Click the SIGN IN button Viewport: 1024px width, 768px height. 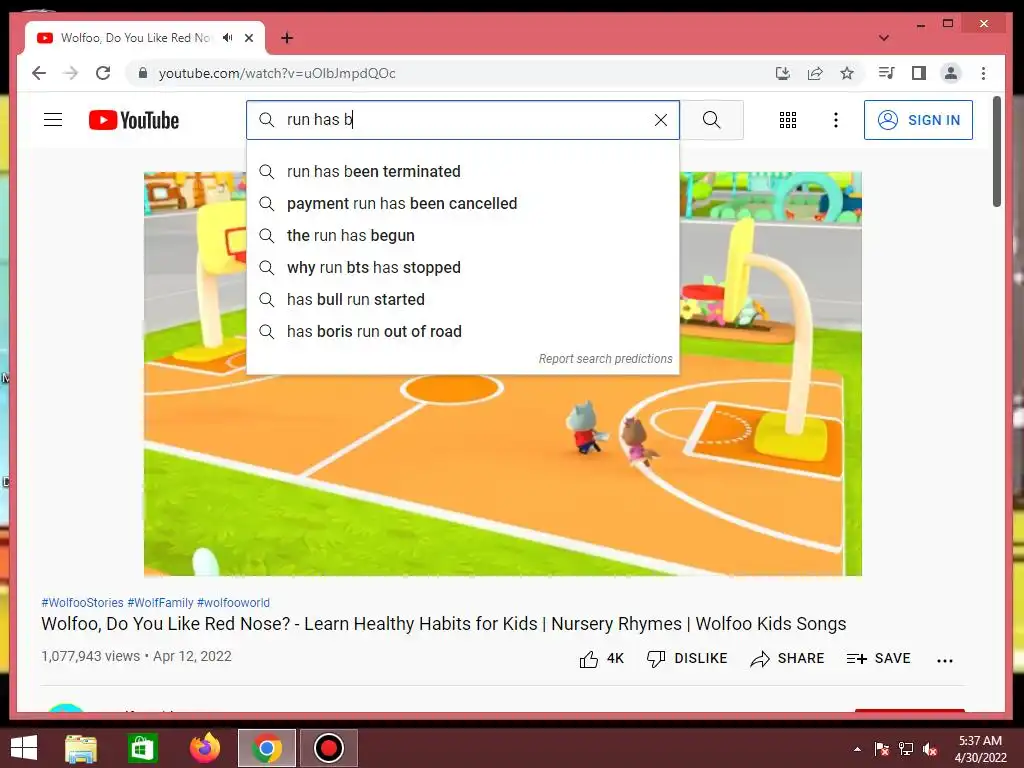(x=918, y=120)
